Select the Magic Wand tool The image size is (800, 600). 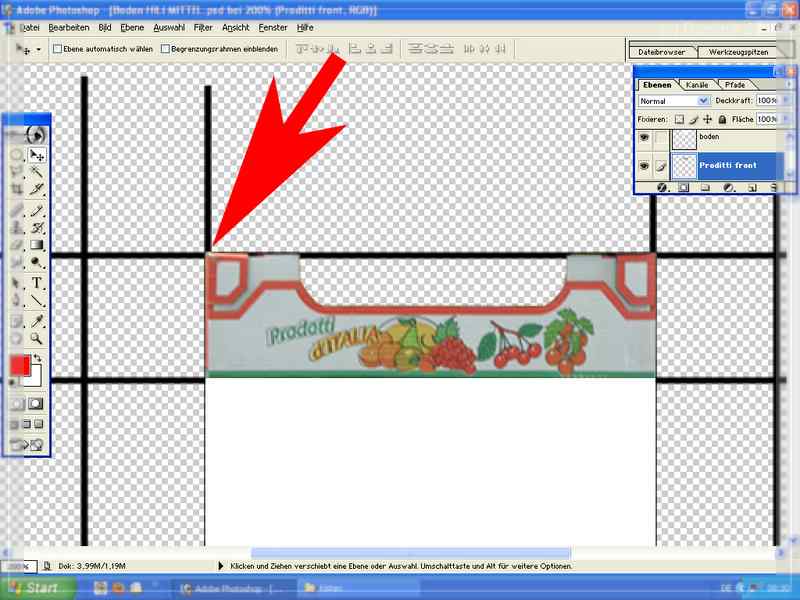tap(36, 172)
